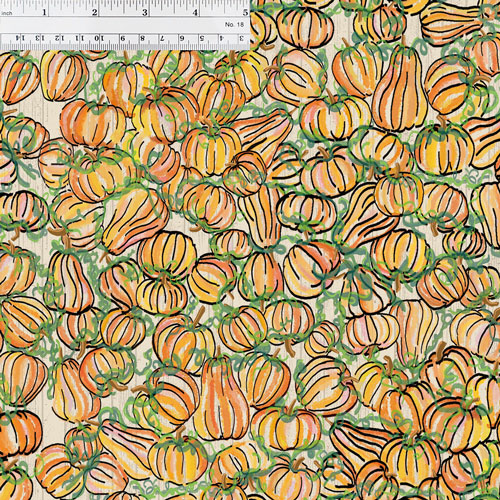The height and width of the screenshot is (500, 500).
Task: Click the upside-down 14 on the centimeter scale
Action: tap(21, 38)
